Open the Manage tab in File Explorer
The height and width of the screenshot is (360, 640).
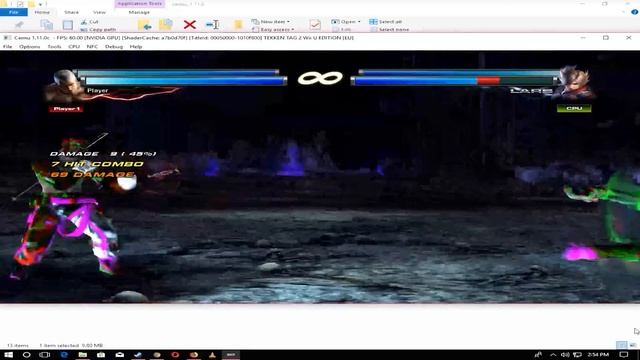click(x=139, y=12)
